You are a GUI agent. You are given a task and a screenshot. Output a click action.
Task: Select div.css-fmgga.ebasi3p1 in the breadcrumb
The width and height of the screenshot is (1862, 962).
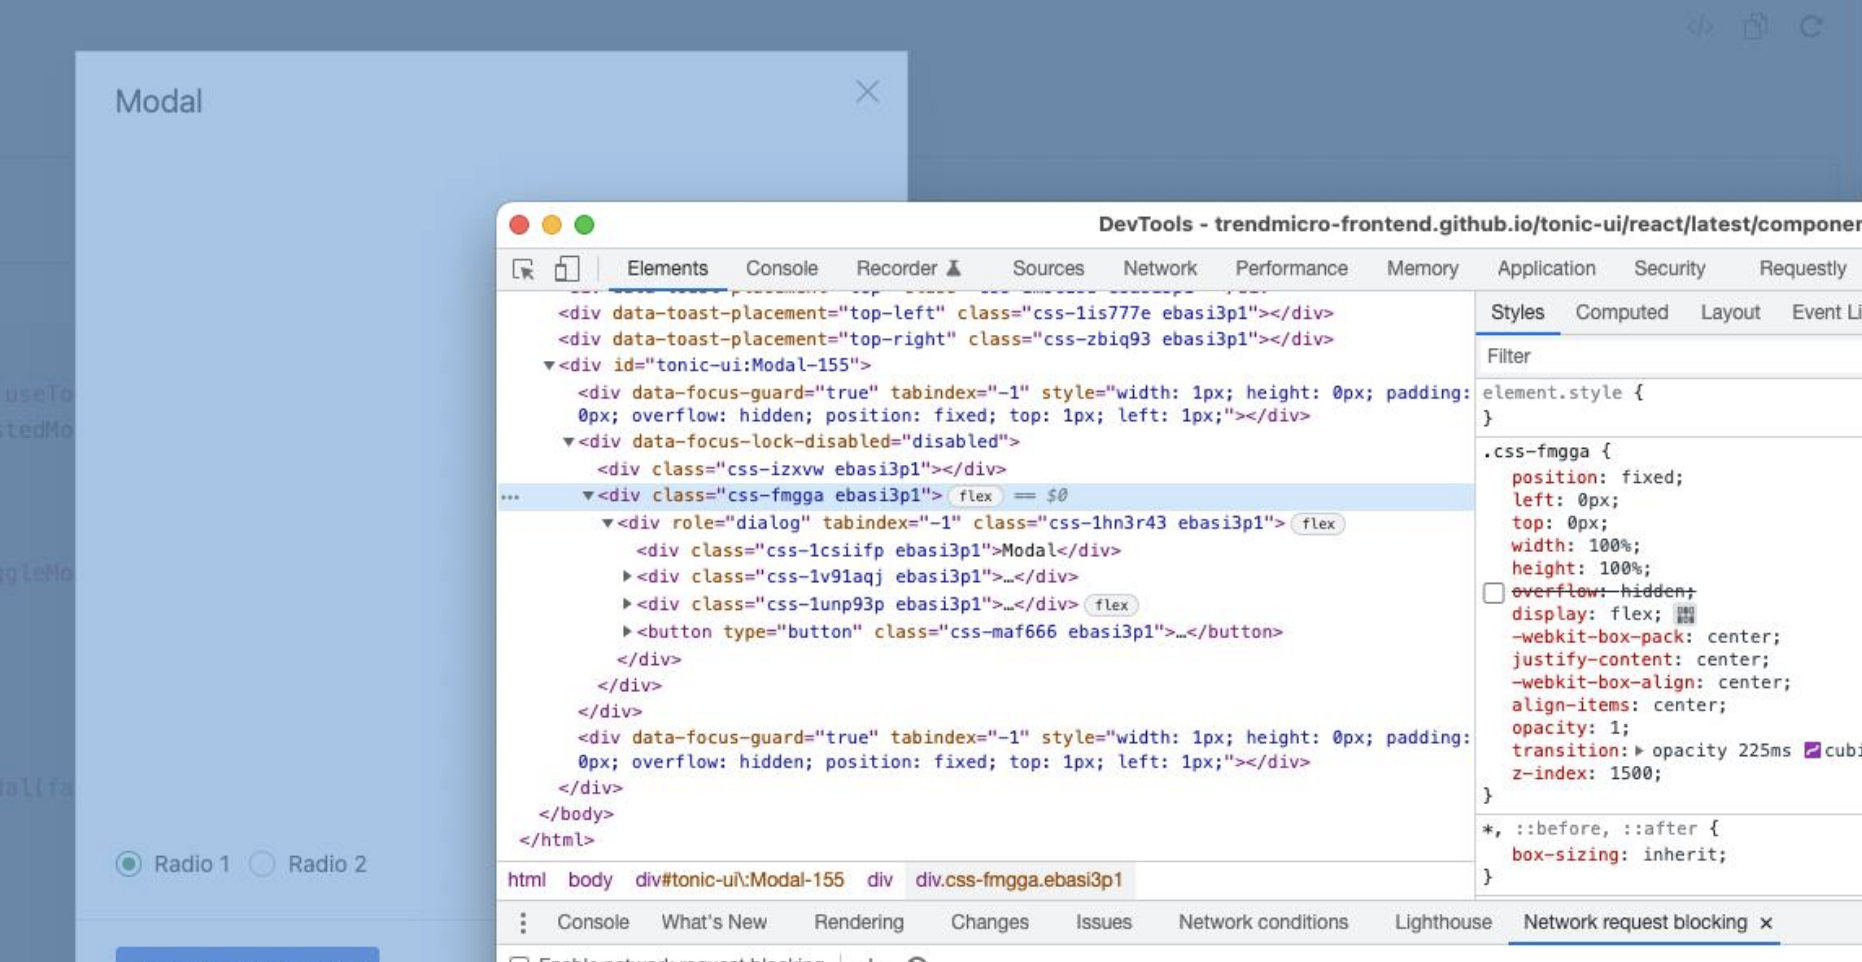1019,881
